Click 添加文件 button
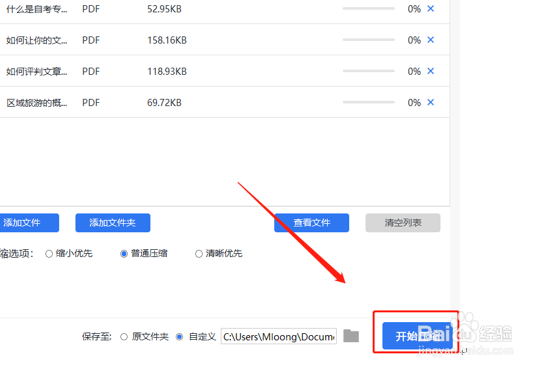 [x=29, y=223]
